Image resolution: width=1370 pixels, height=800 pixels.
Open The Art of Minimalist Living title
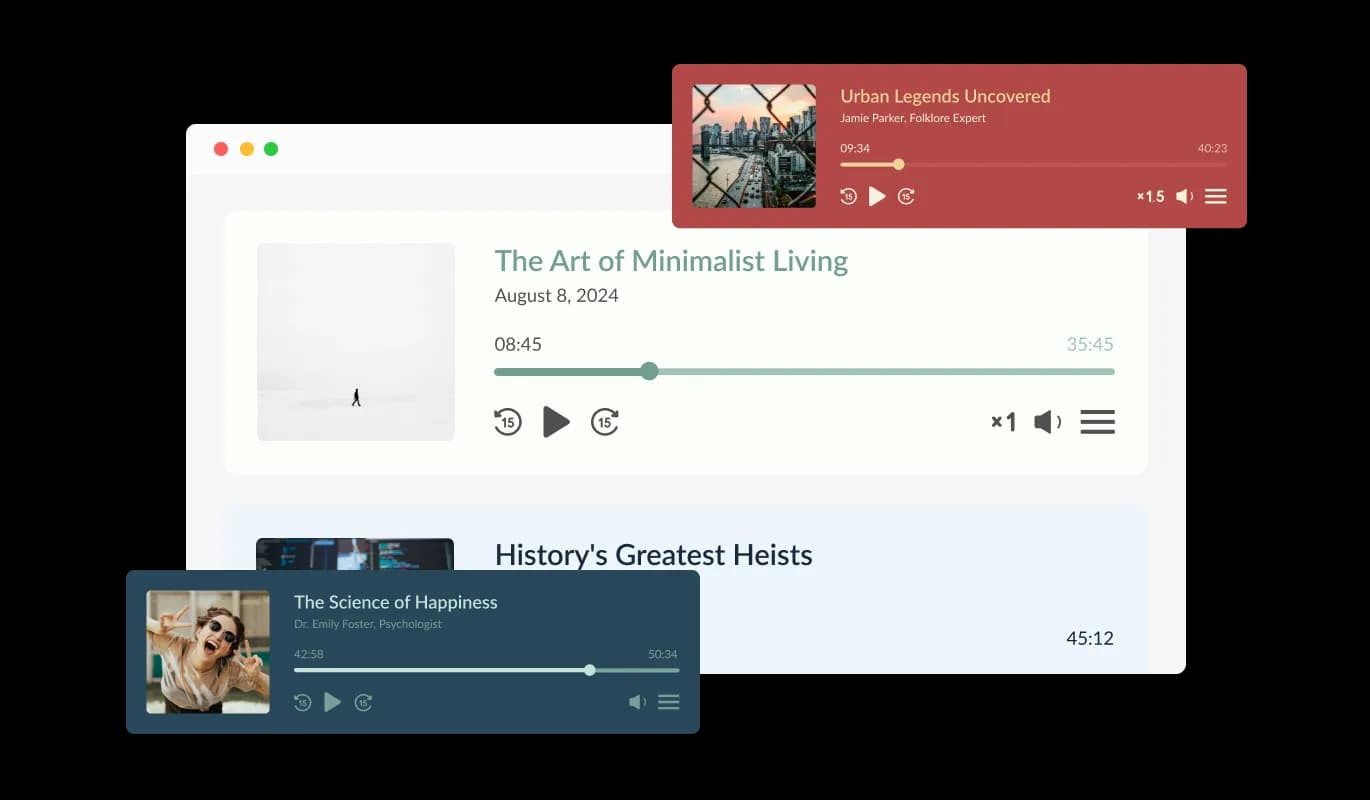click(x=671, y=261)
